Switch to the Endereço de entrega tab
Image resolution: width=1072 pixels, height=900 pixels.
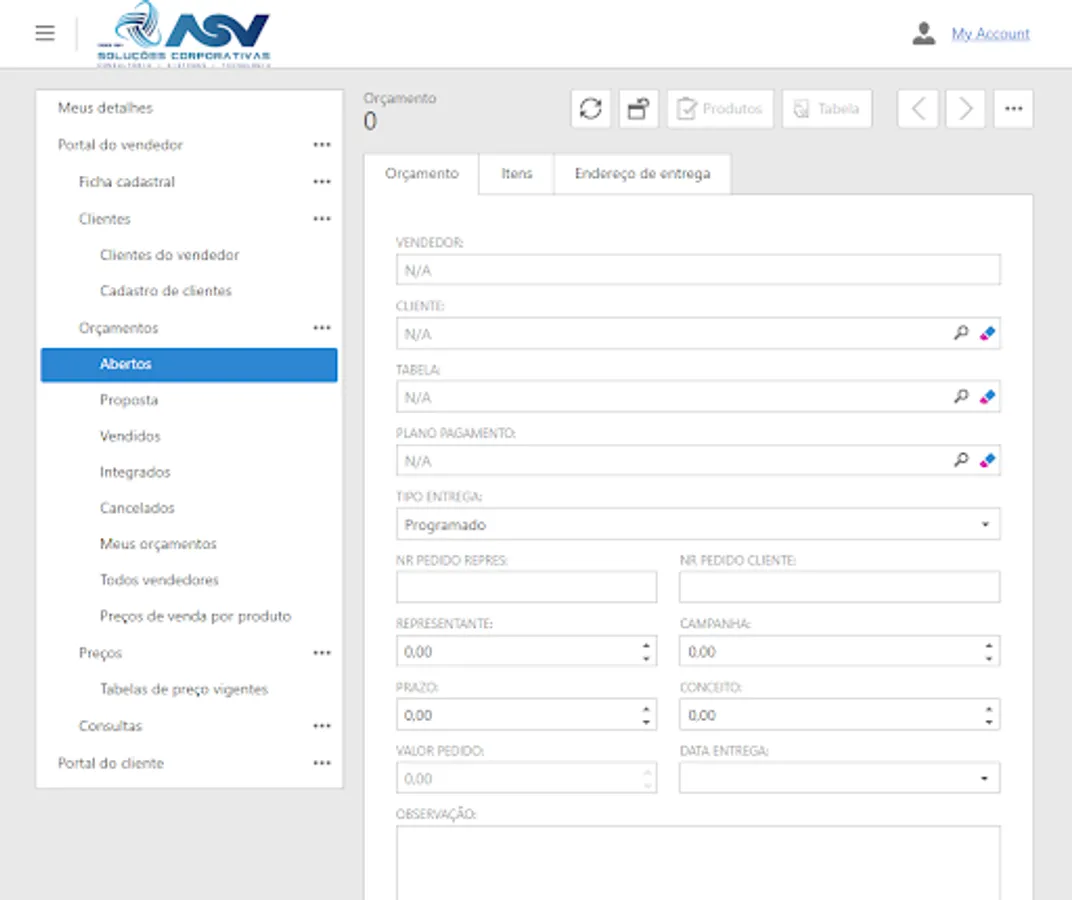click(x=642, y=174)
